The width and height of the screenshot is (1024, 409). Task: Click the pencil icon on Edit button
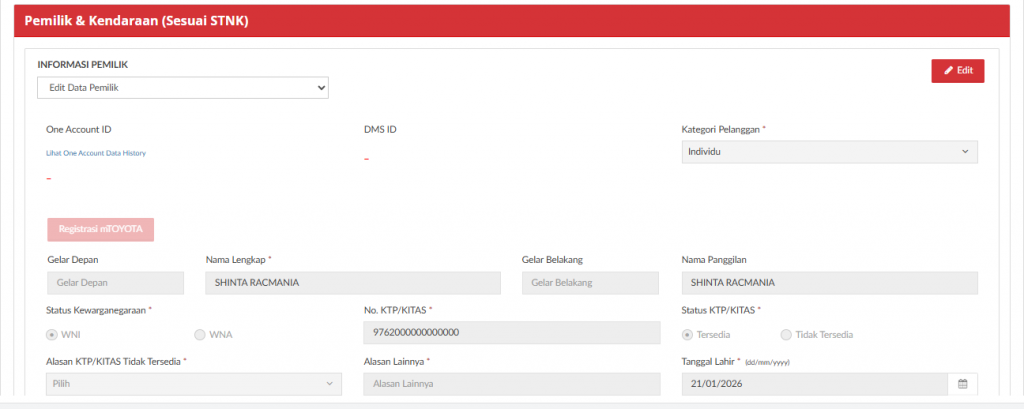[x=948, y=70]
